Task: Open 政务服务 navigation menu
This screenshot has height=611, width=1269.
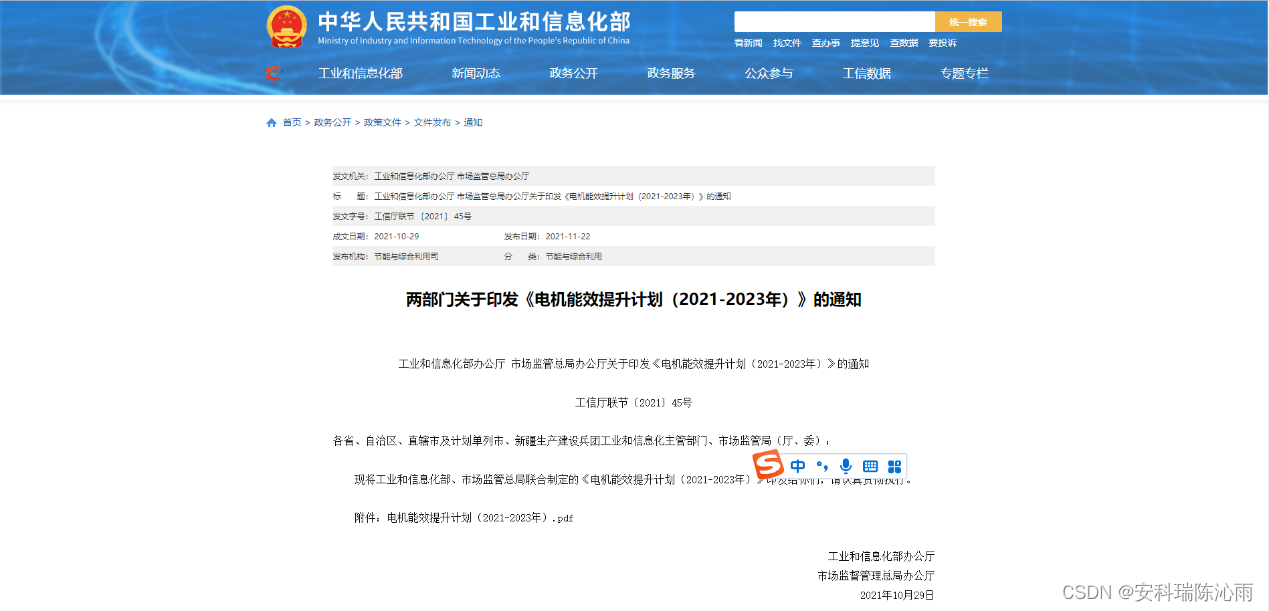Action: point(671,73)
